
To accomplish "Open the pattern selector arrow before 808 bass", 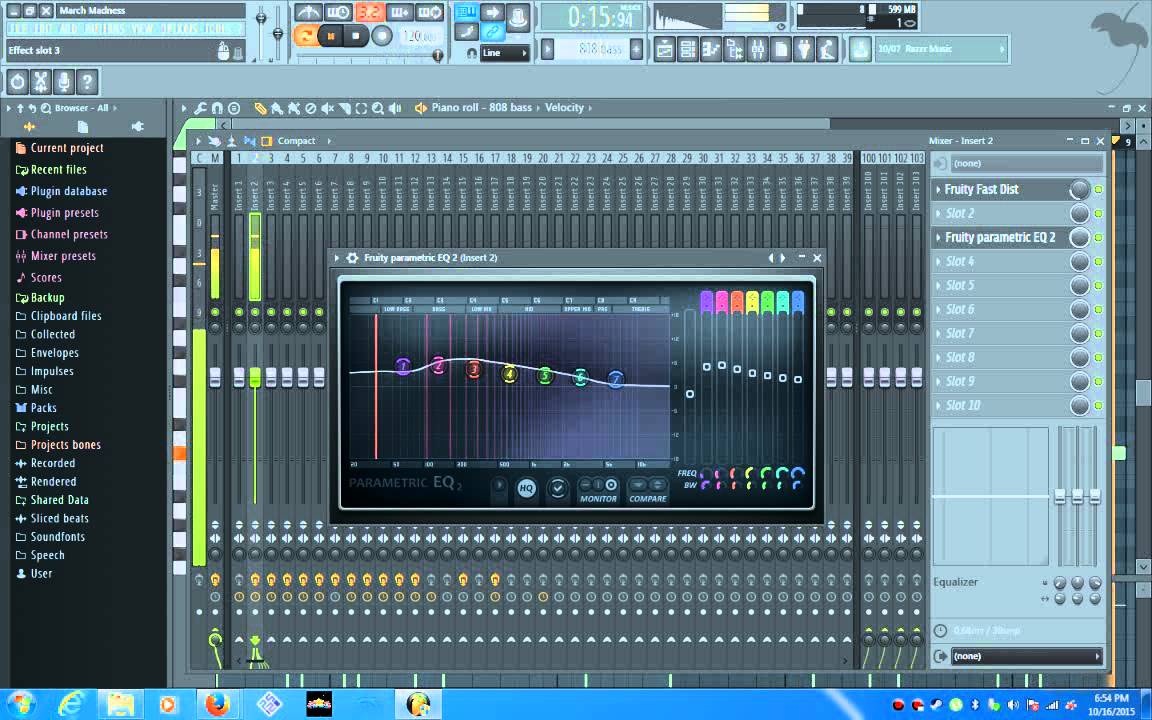I will pos(547,49).
